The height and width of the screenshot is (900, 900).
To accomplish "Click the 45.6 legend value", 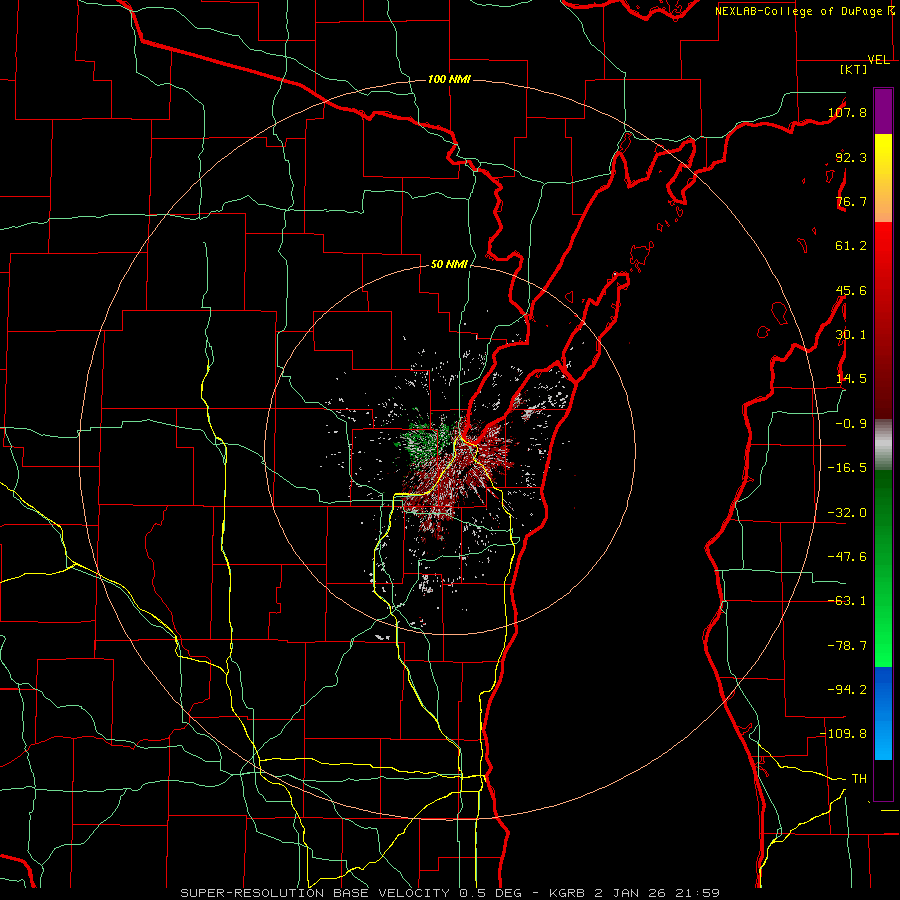I will click(851, 290).
